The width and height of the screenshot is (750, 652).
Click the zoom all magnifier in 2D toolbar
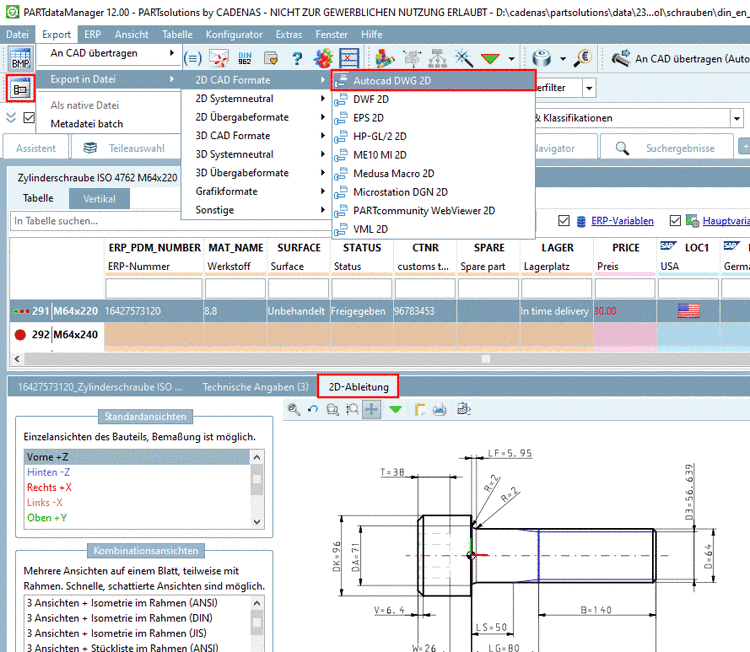[294, 409]
